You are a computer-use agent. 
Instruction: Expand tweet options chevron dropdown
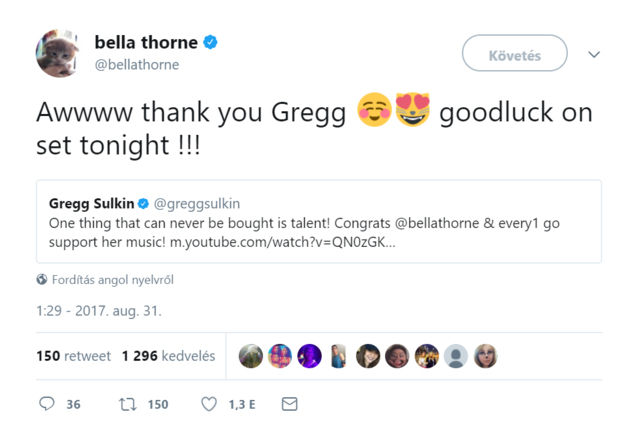[x=594, y=55]
